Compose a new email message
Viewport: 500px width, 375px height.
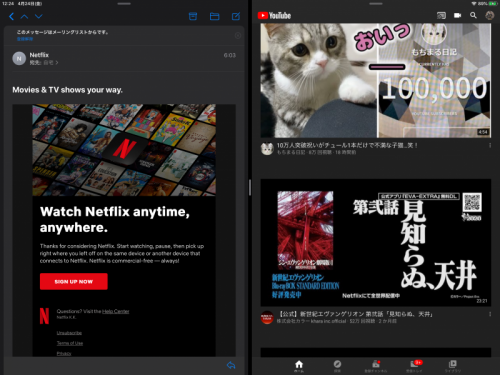pyautogui.click(x=236, y=16)
